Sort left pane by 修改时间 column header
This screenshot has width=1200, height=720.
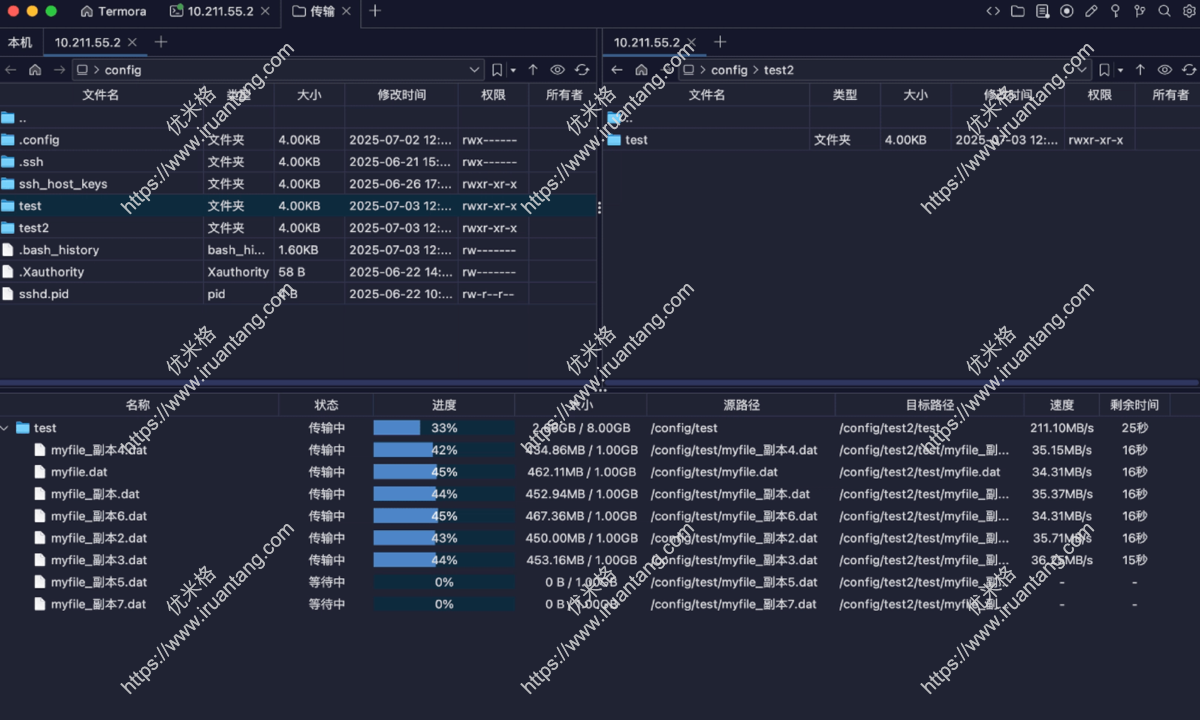[401, 95]
